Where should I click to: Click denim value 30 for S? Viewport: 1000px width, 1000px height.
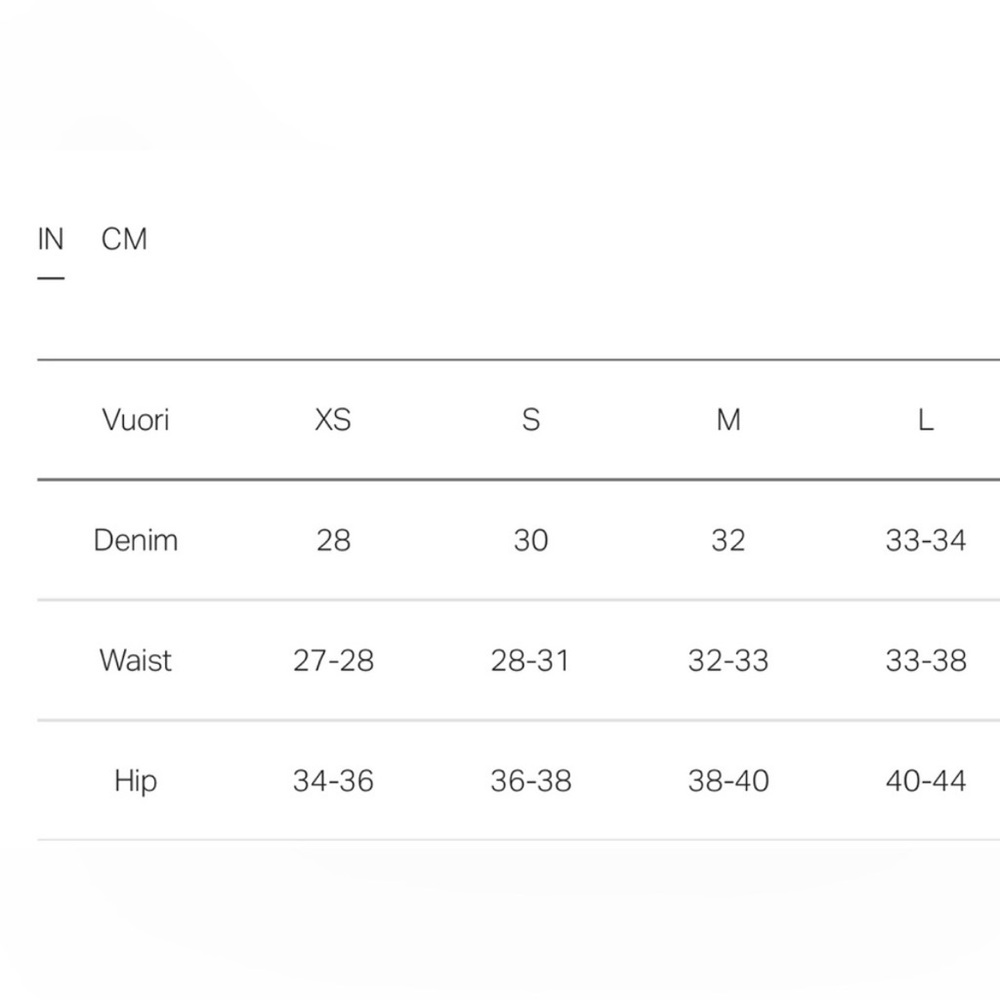(x=531, y=541)
